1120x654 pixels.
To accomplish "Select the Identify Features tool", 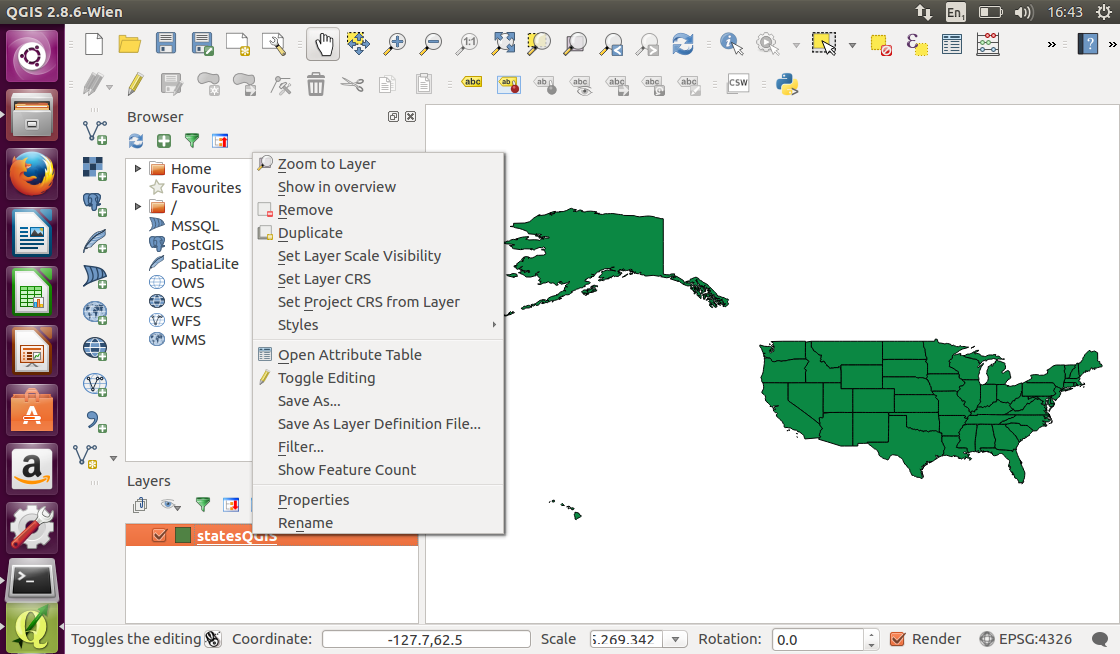I will pyautogui.click(x=731, y=44).
